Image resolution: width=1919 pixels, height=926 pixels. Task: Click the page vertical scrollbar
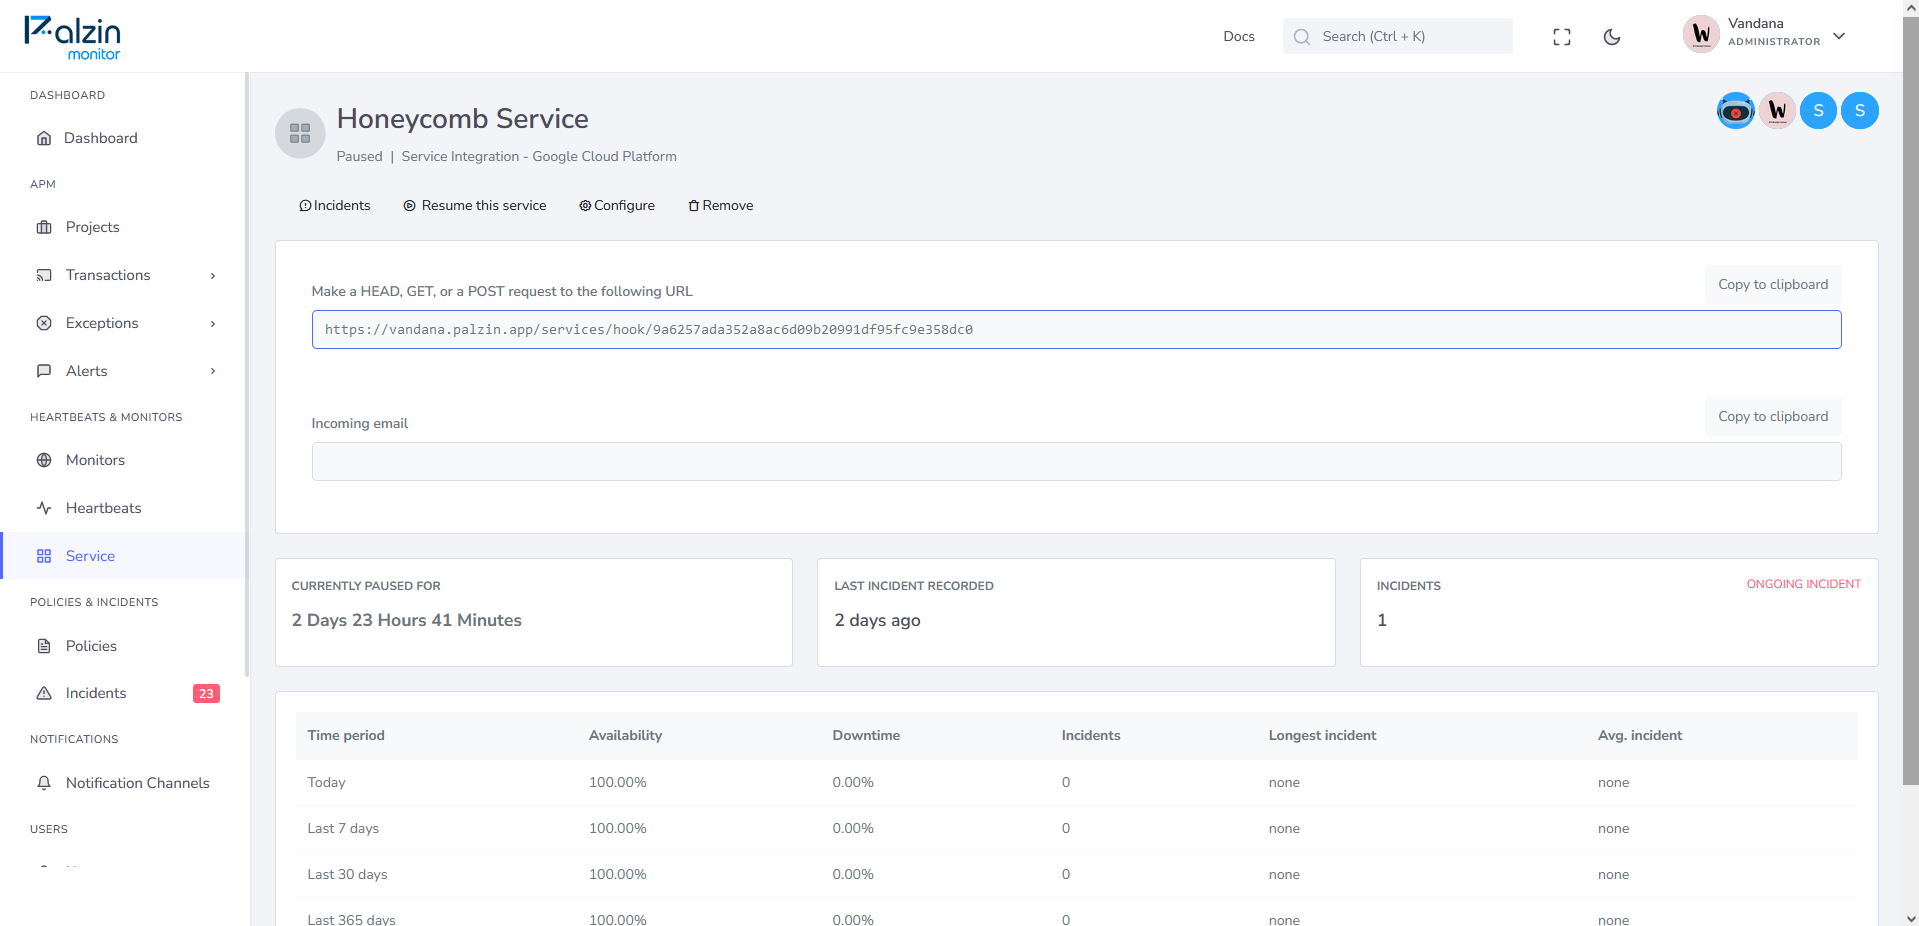tap(1911, 400)
